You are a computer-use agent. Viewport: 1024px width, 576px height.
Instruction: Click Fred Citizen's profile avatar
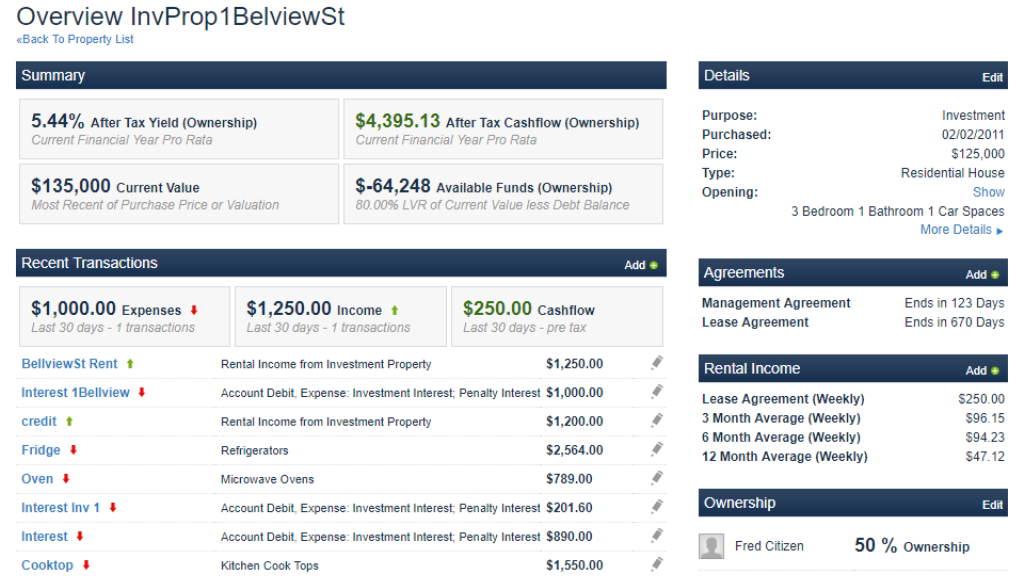(x=712, y=545)
